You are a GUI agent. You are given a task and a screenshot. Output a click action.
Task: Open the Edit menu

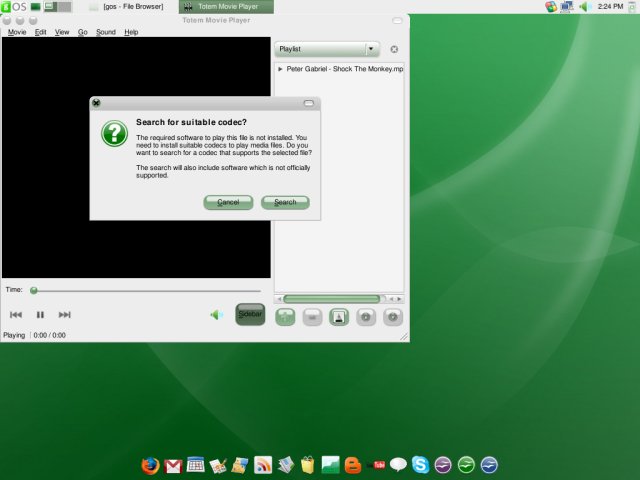(x=40, y=32)
